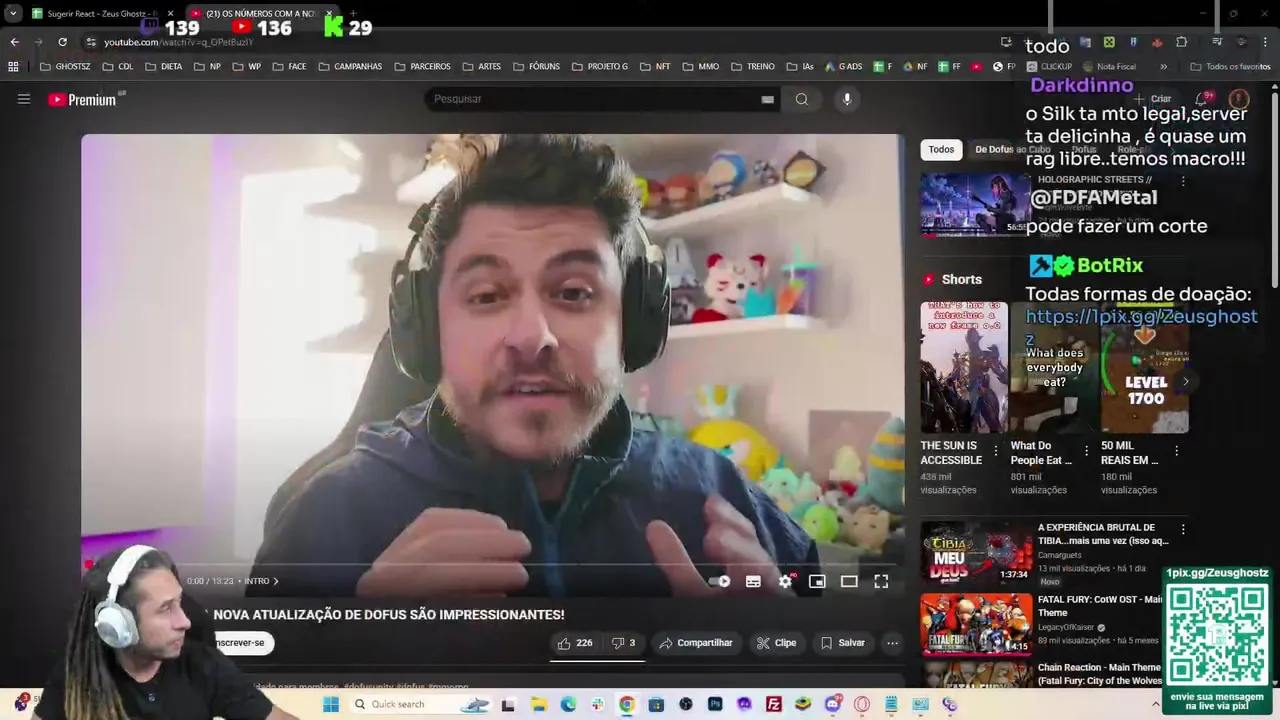Open browser tab search dropdown
This screenshot has width=1280, height=720.
tap(12, 13)
